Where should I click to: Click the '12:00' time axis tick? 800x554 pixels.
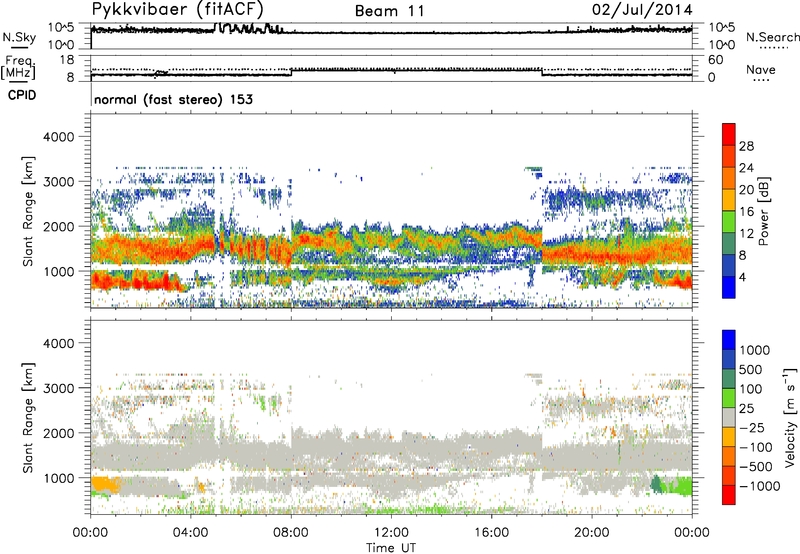coord(391,533)
